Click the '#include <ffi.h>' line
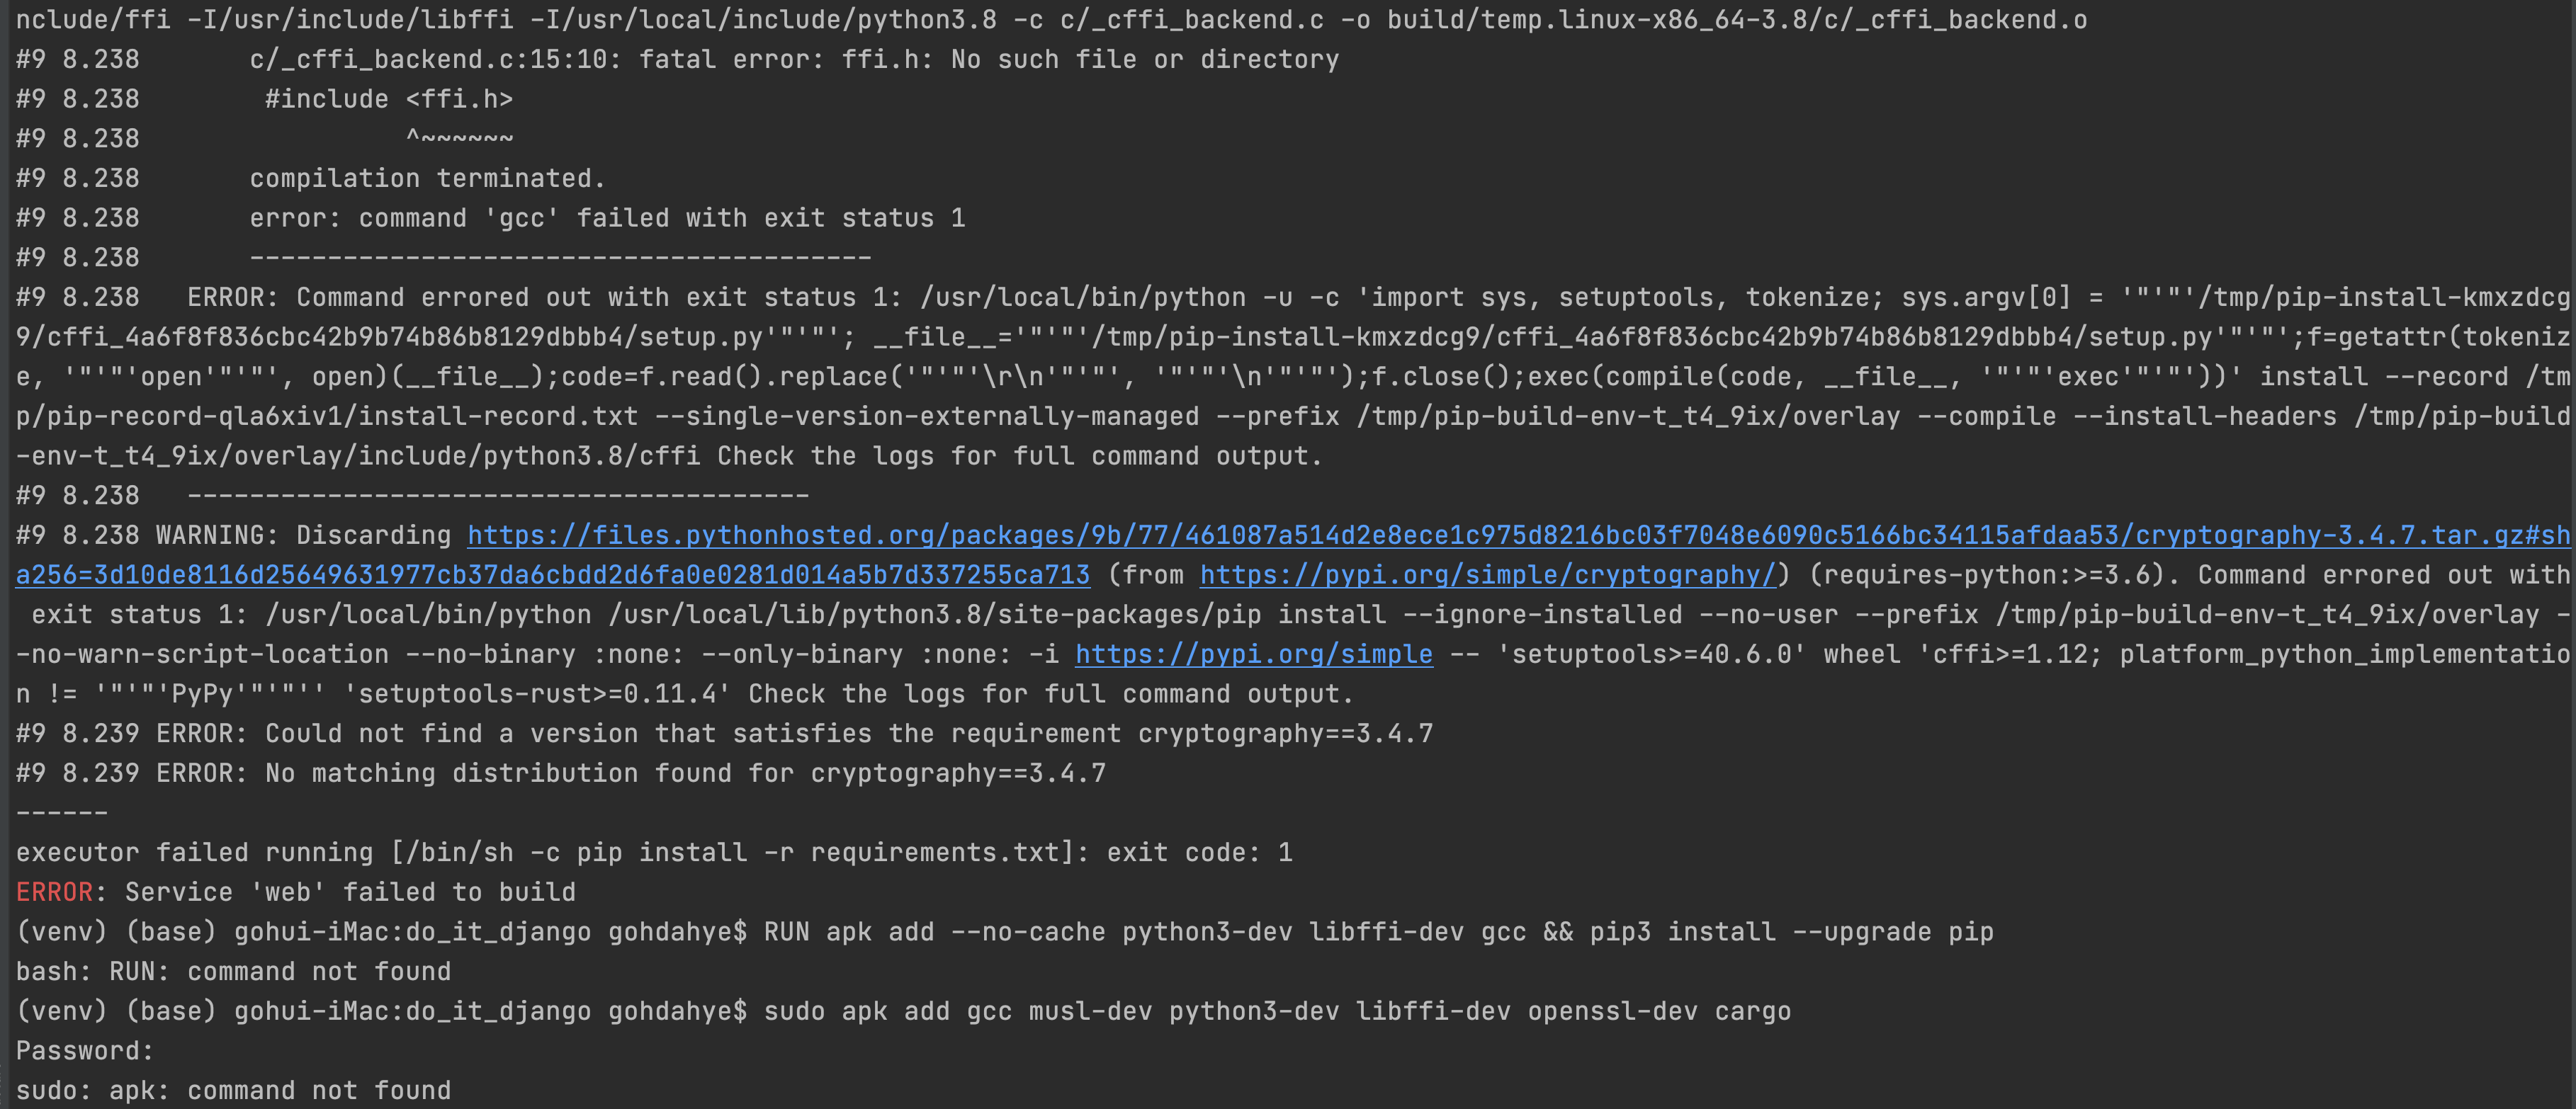Image resolution: width=2576 pixels, height=1109 pixels. pyautogui.click(x=389, y=99)
